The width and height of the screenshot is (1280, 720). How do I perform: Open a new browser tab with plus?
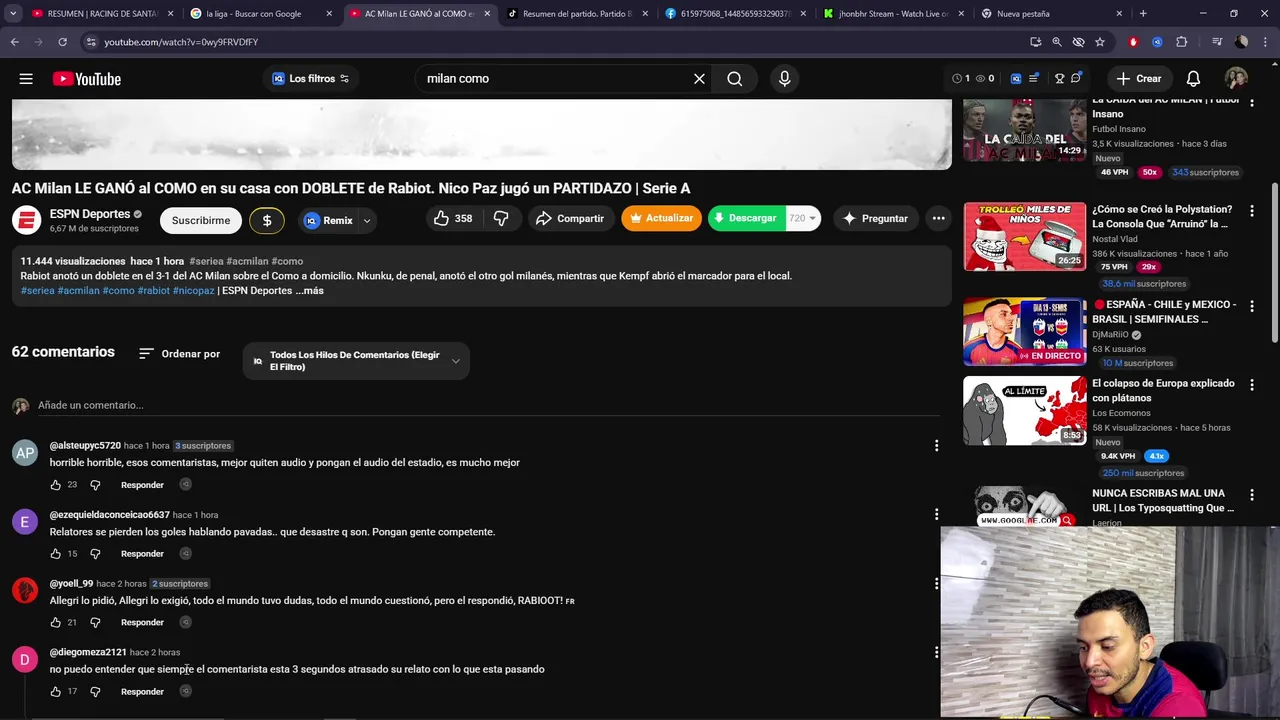(1143, 14)
